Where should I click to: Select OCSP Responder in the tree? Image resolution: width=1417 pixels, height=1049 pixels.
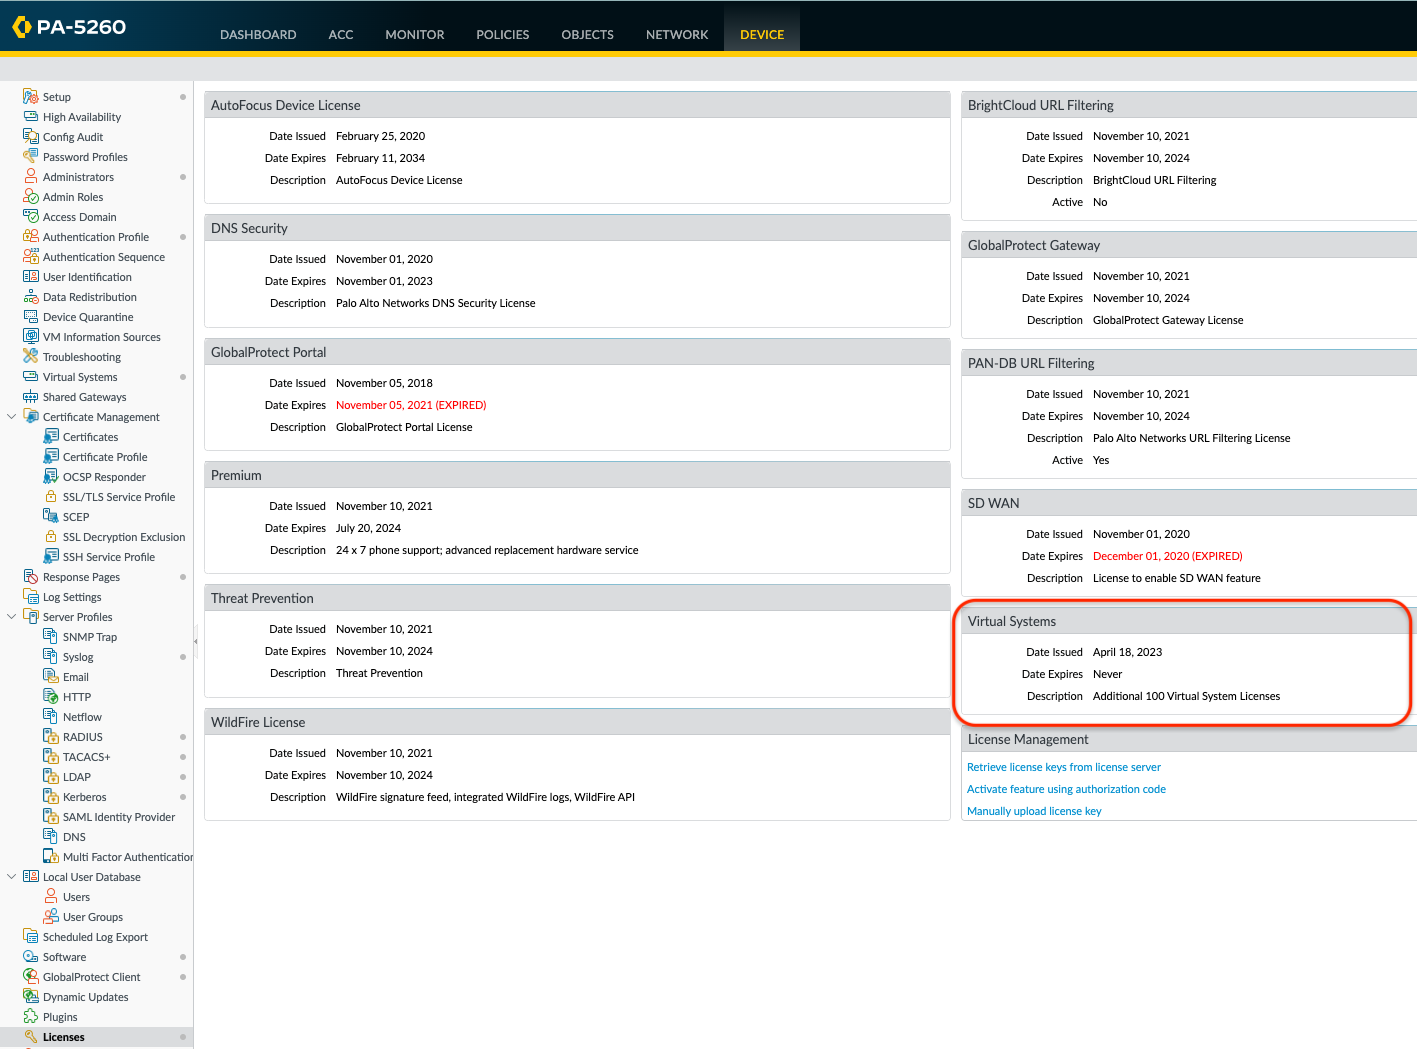coord(104,477)
